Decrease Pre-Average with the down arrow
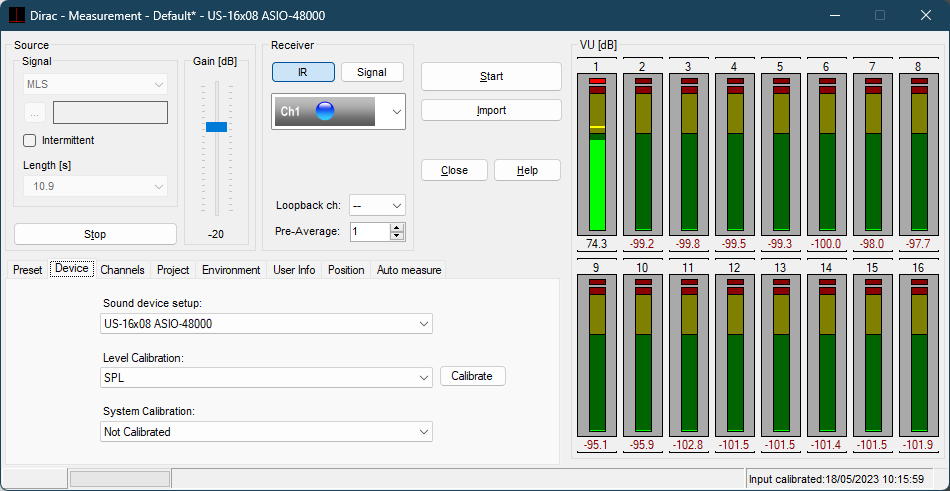 pyautogui.click(x=397, y=236)
